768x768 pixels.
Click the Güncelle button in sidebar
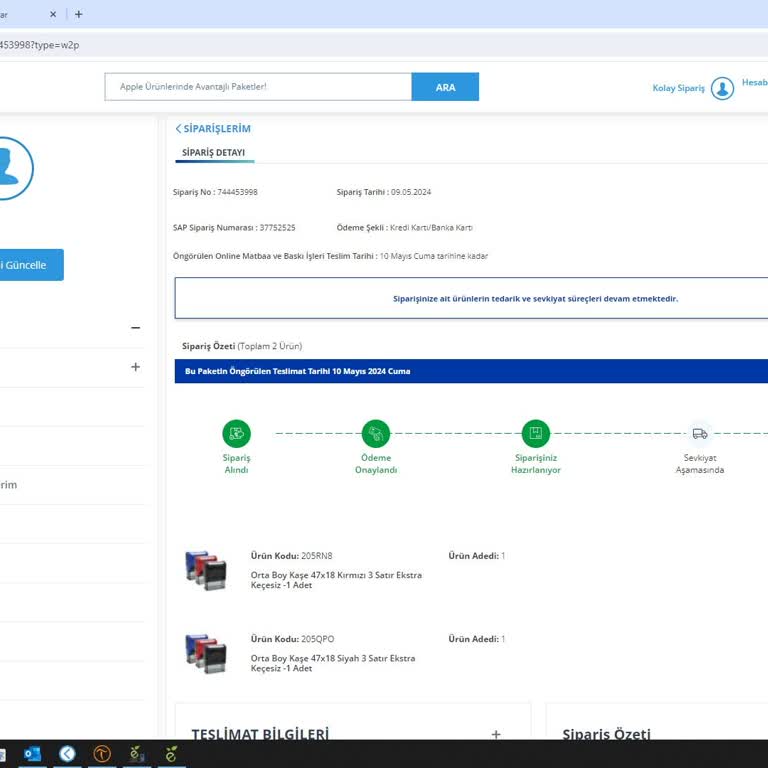[30, 265]
